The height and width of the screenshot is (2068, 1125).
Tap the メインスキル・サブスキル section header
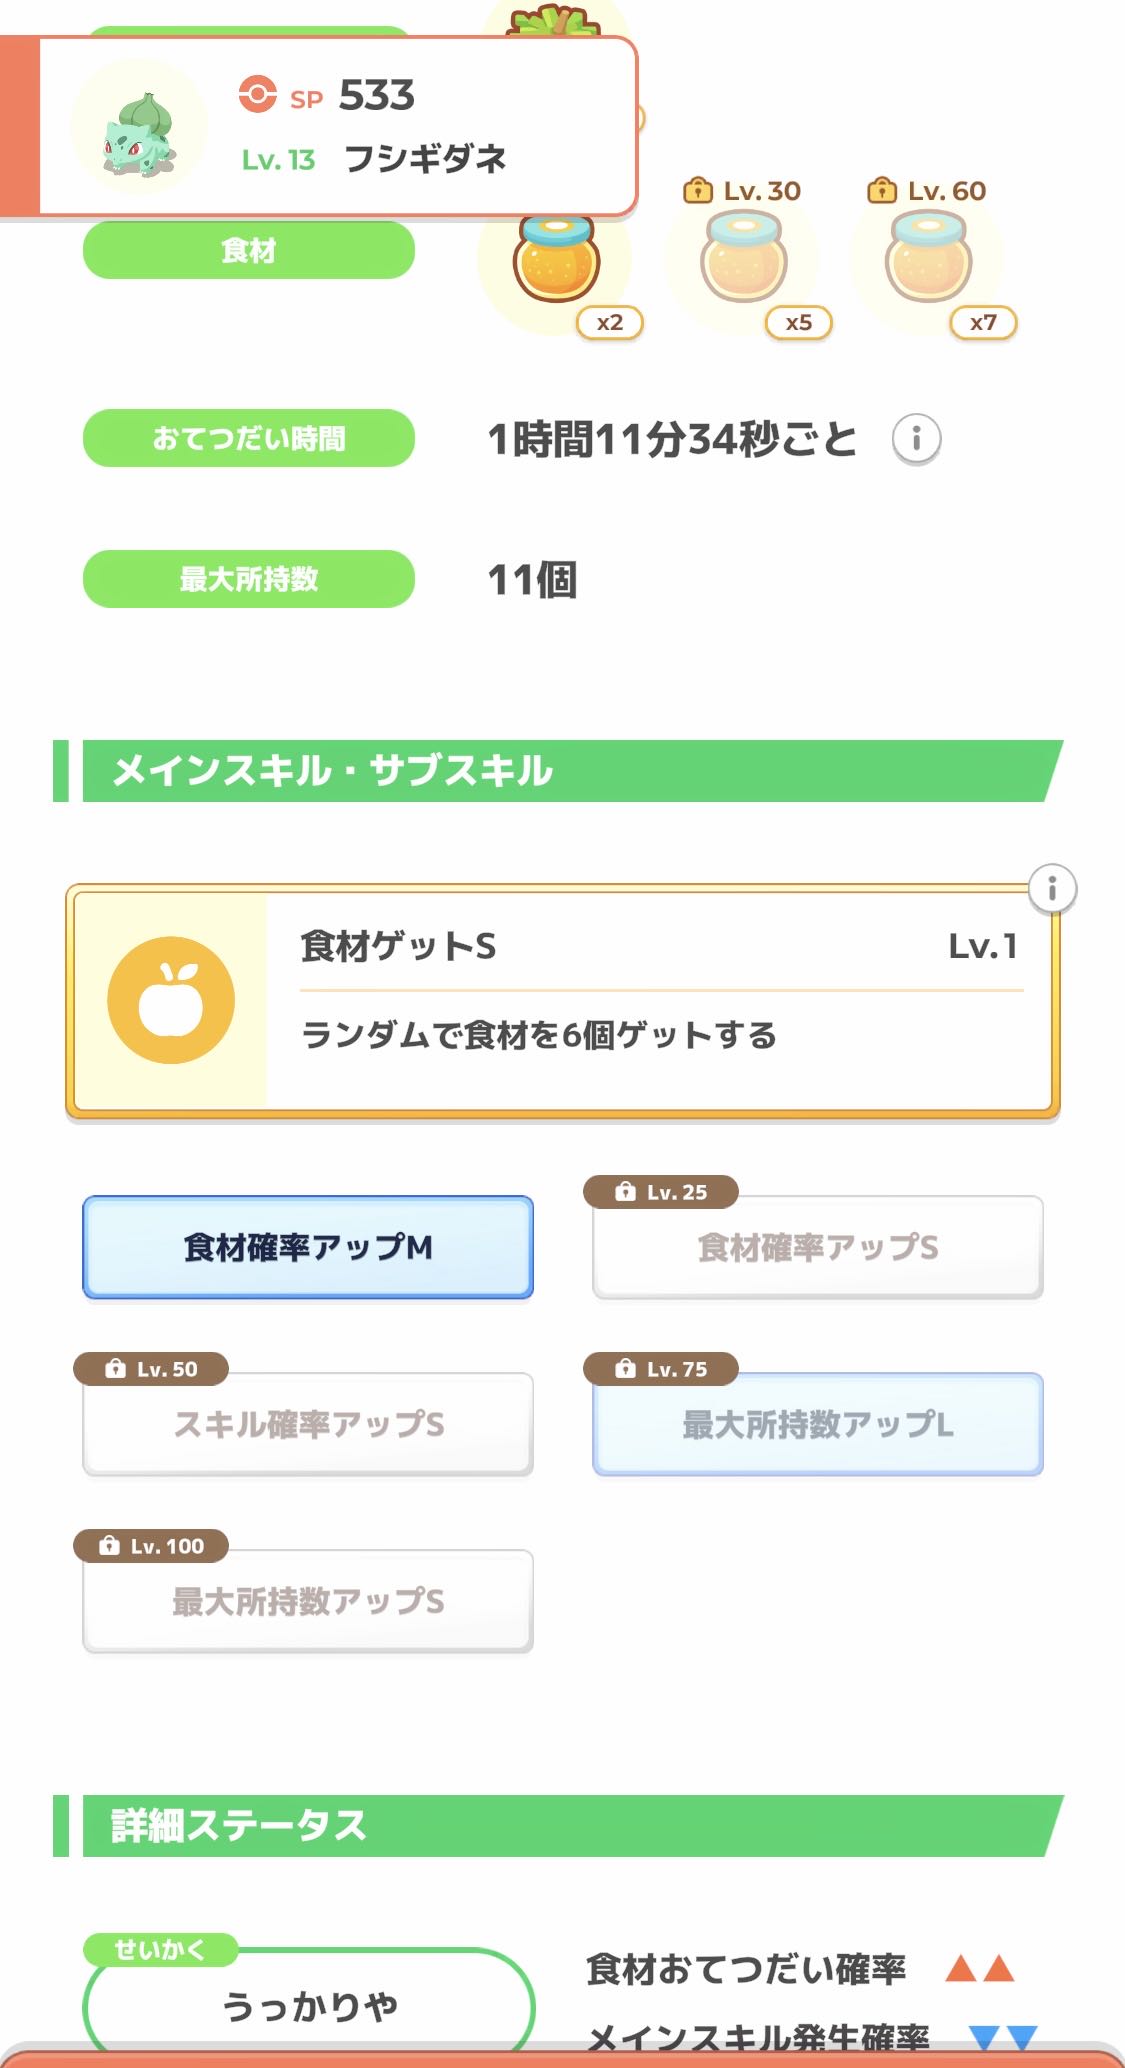pyautogui.click(x=560, y=771)
